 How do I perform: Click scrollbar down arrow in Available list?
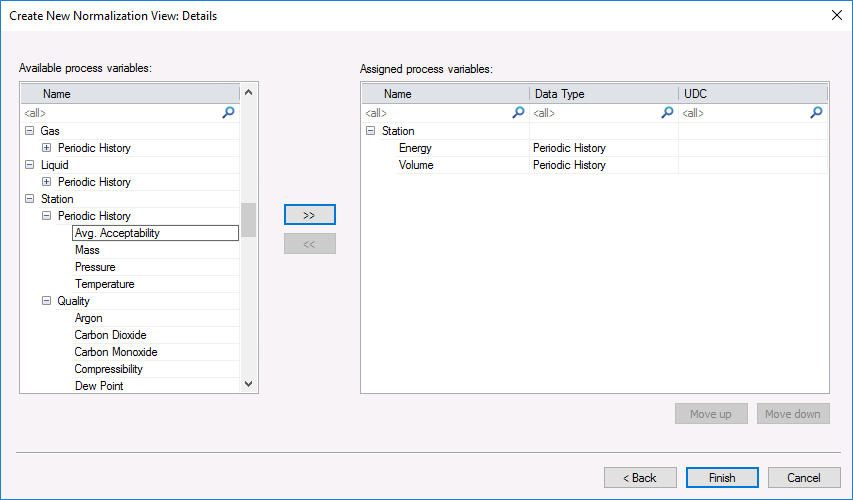point(249,384)
